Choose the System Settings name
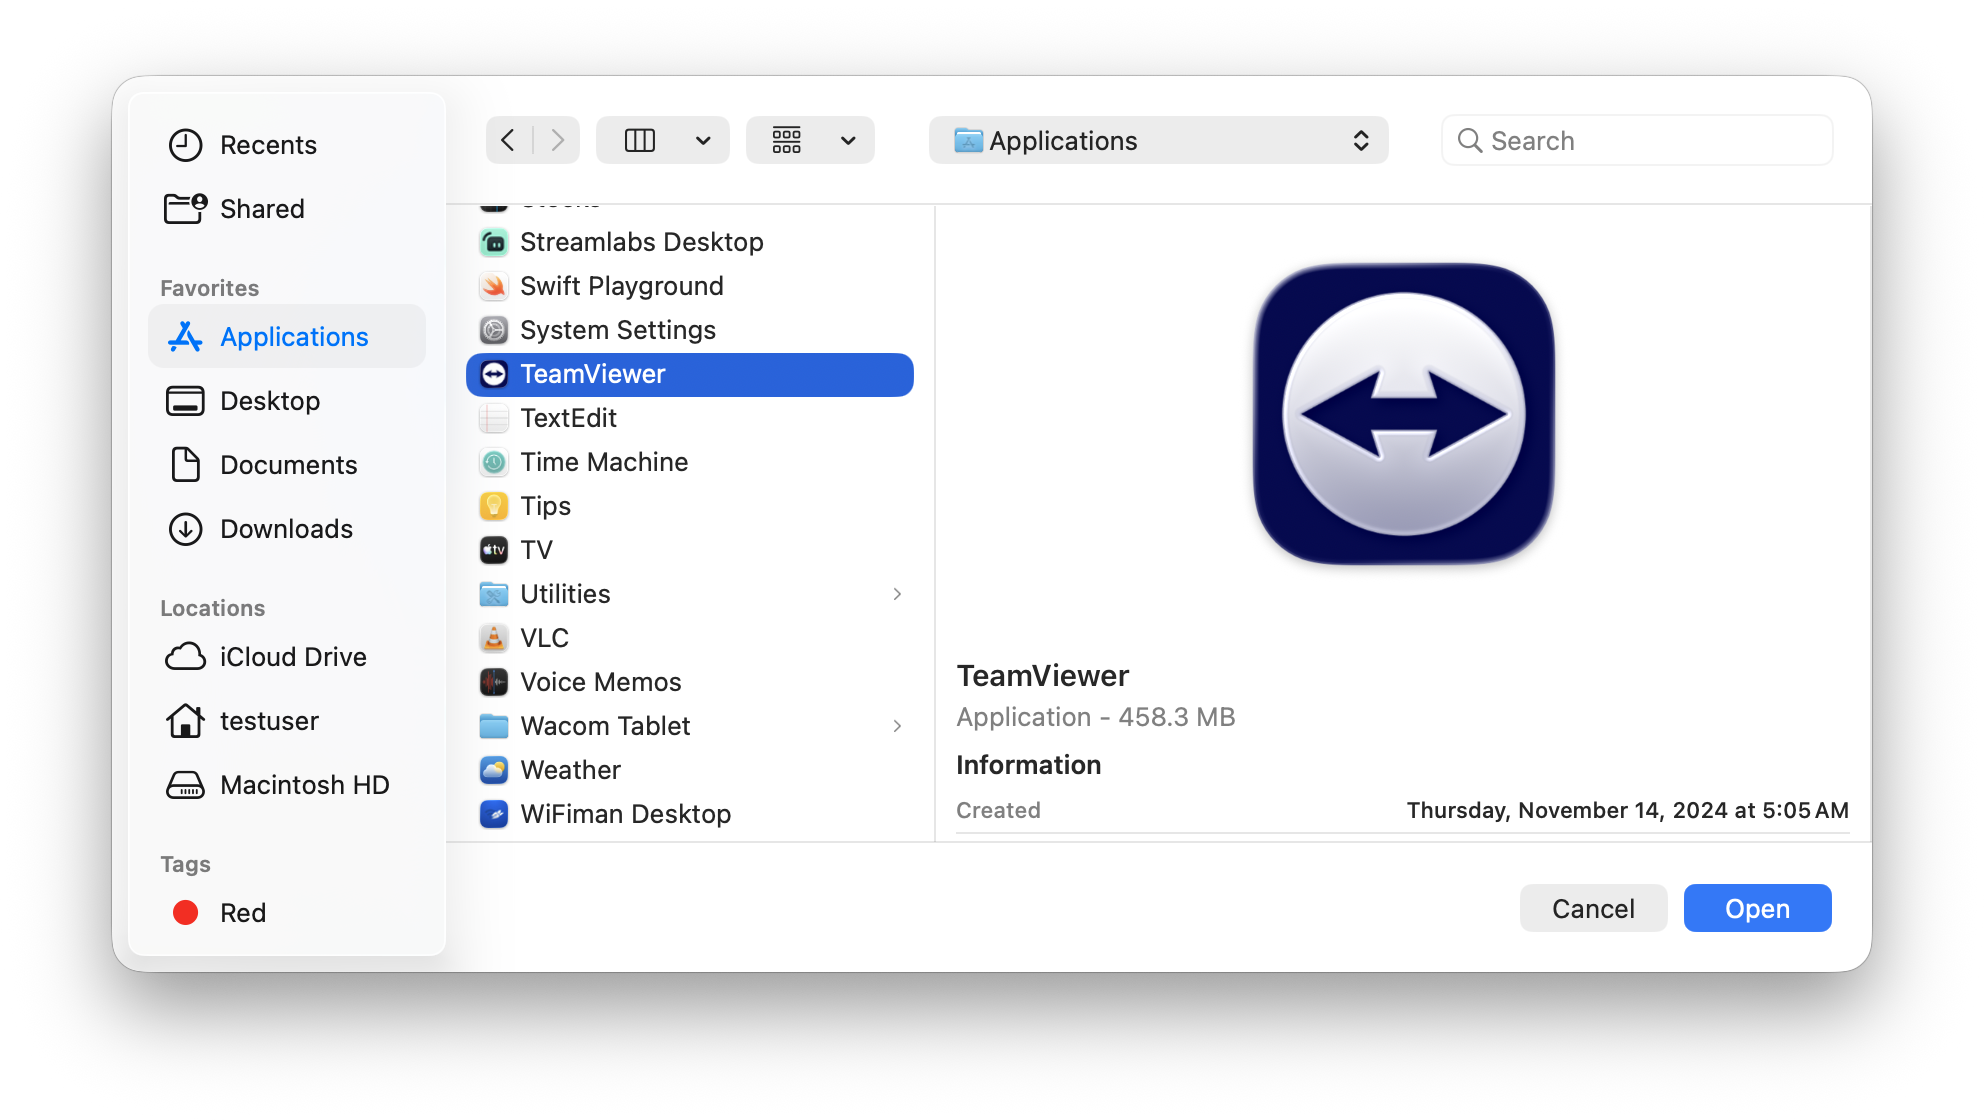Viewport: 1984px width, 1120px height. click(x=618, y=330)
